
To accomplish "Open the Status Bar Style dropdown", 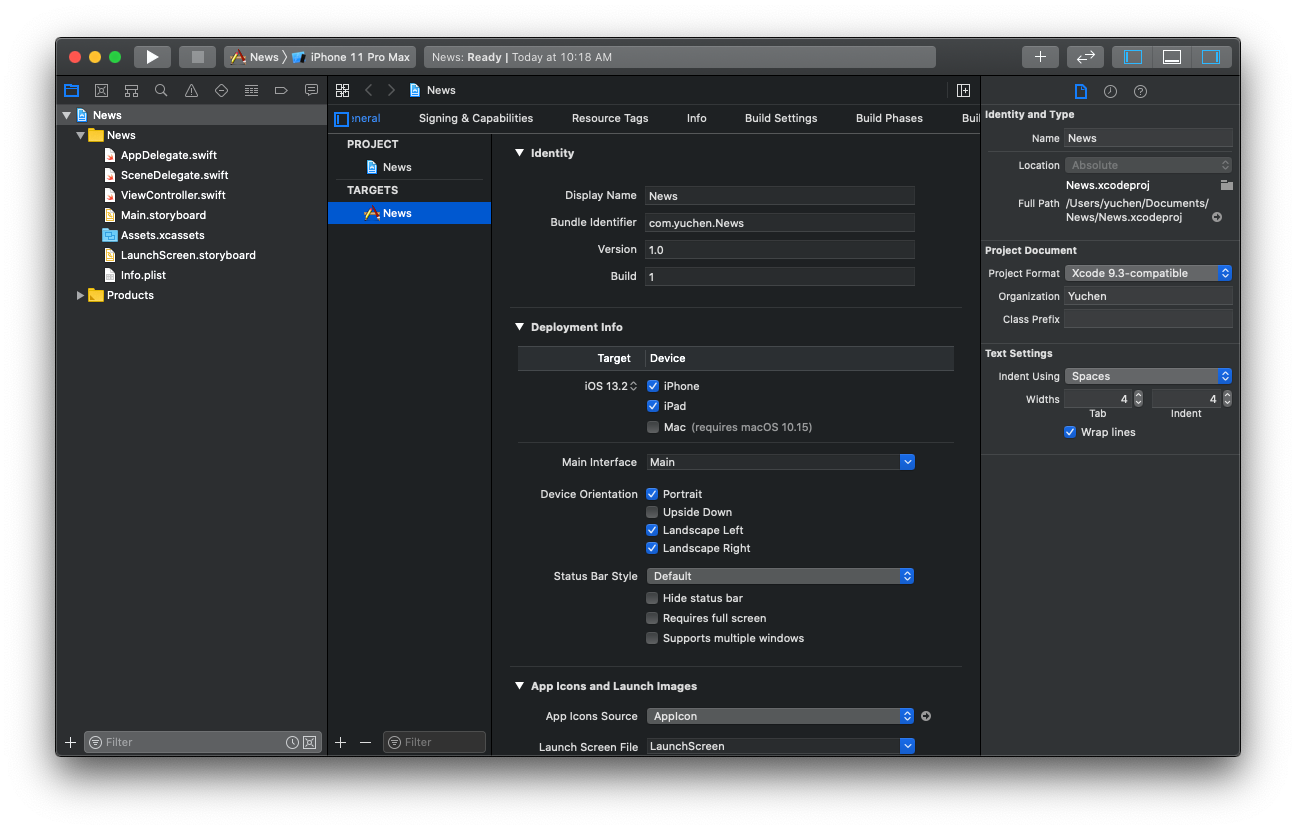I will click(x=780, y=576).
